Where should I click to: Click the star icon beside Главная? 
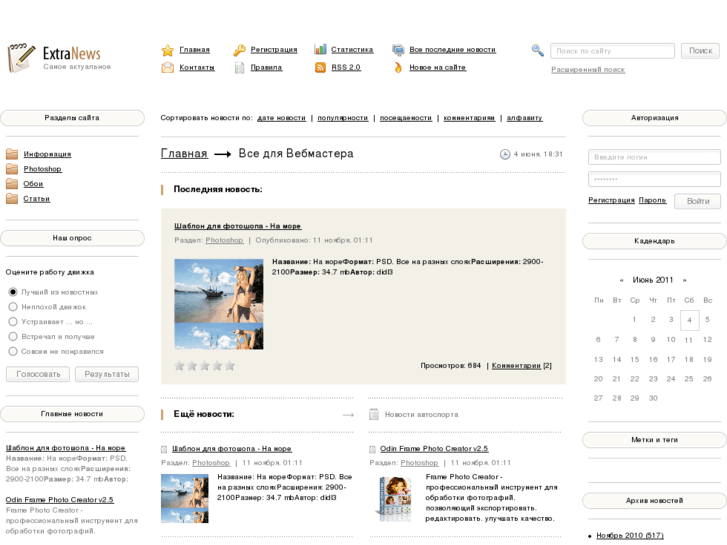[167, 50]
